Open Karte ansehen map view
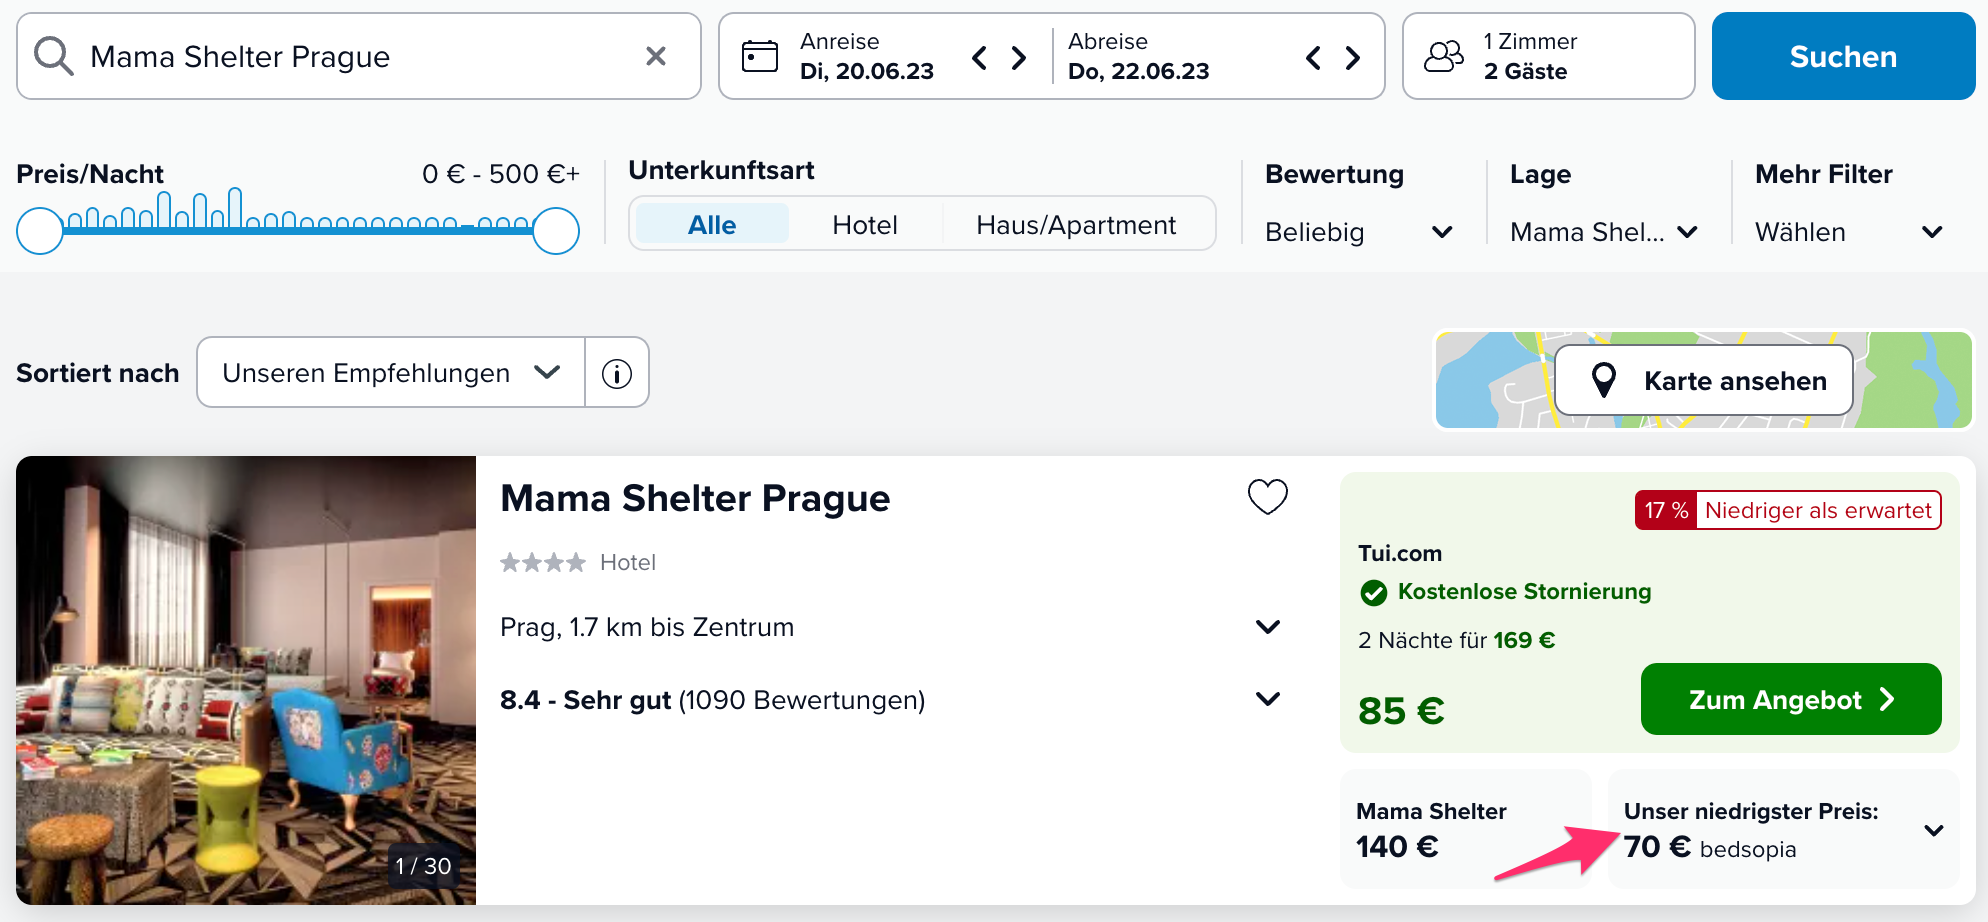1988x922 pixels. [1704, 380]
